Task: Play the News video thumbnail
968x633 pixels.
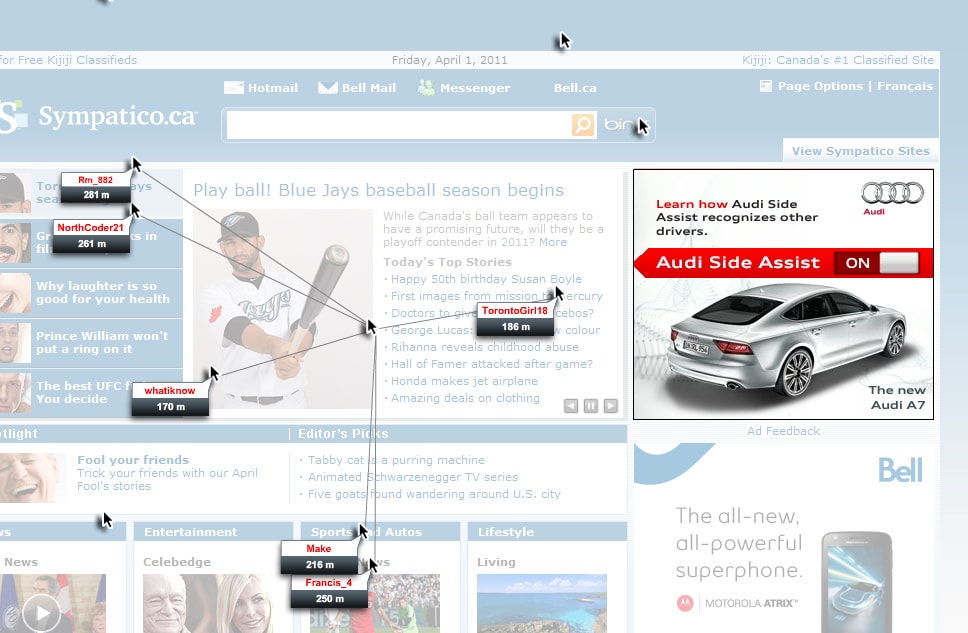Action: point(42,613)
